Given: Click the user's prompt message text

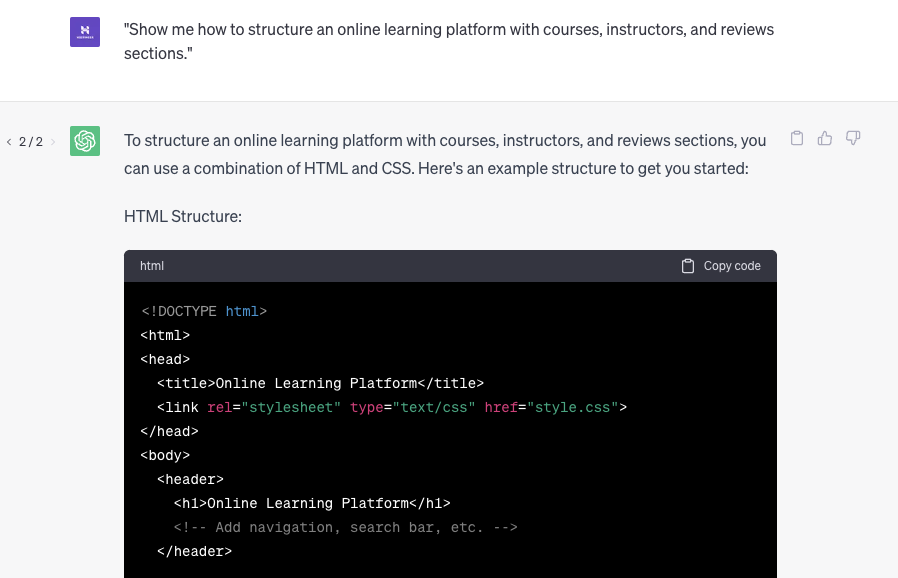Looking at the screenshot, I should pos(448,41).
